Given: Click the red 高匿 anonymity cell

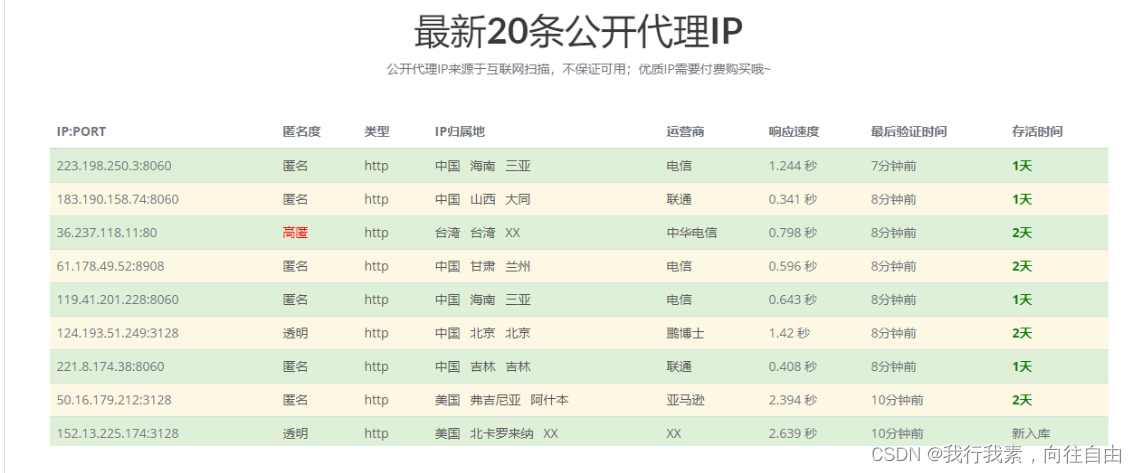Looking at the screenshot, I should [296, 233].
